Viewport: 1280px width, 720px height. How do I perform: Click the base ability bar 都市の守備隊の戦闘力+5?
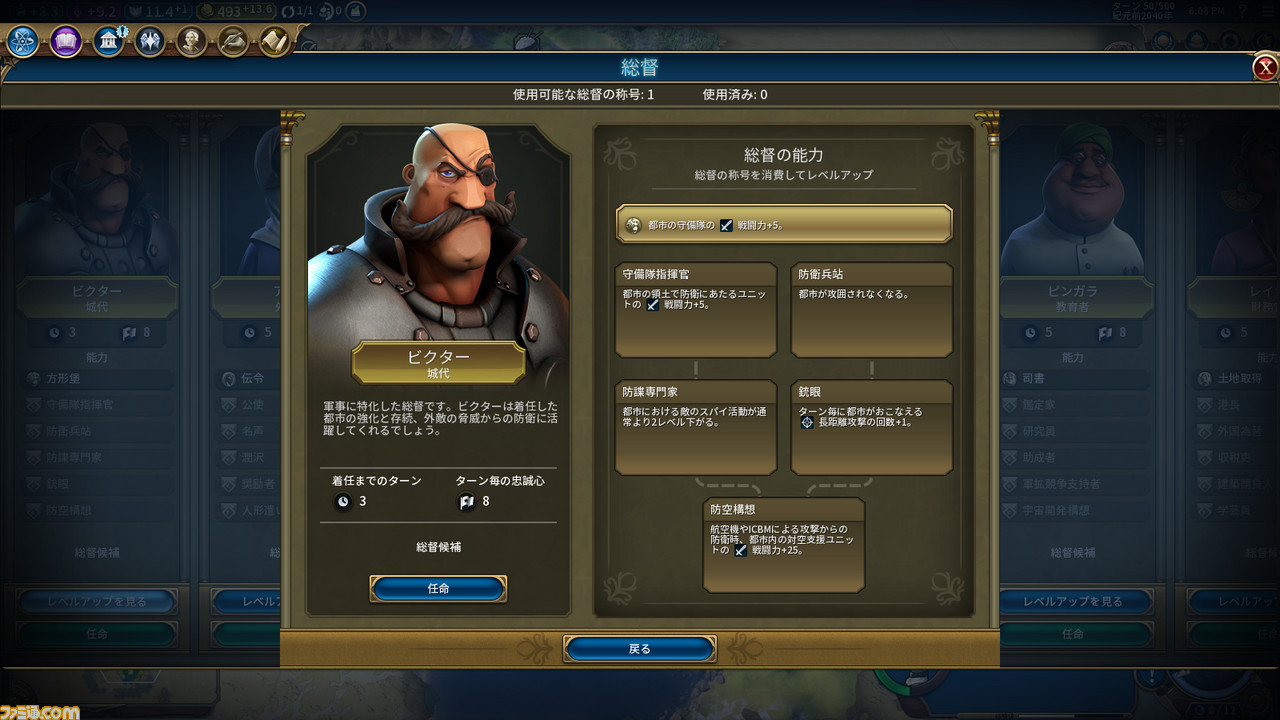784,225
